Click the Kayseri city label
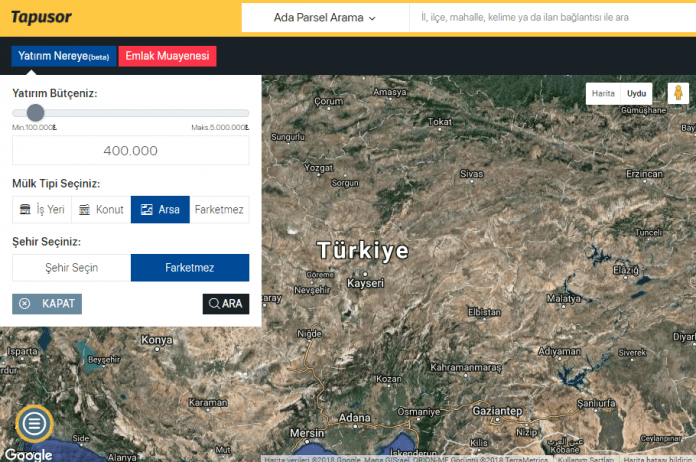 point(365,283)
